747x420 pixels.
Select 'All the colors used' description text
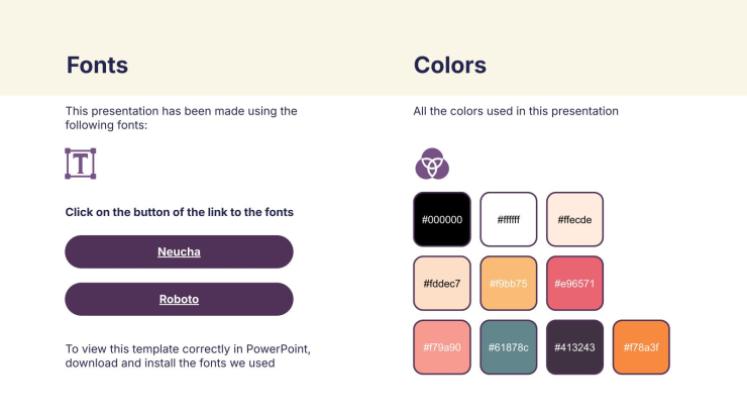pos(516,111)
